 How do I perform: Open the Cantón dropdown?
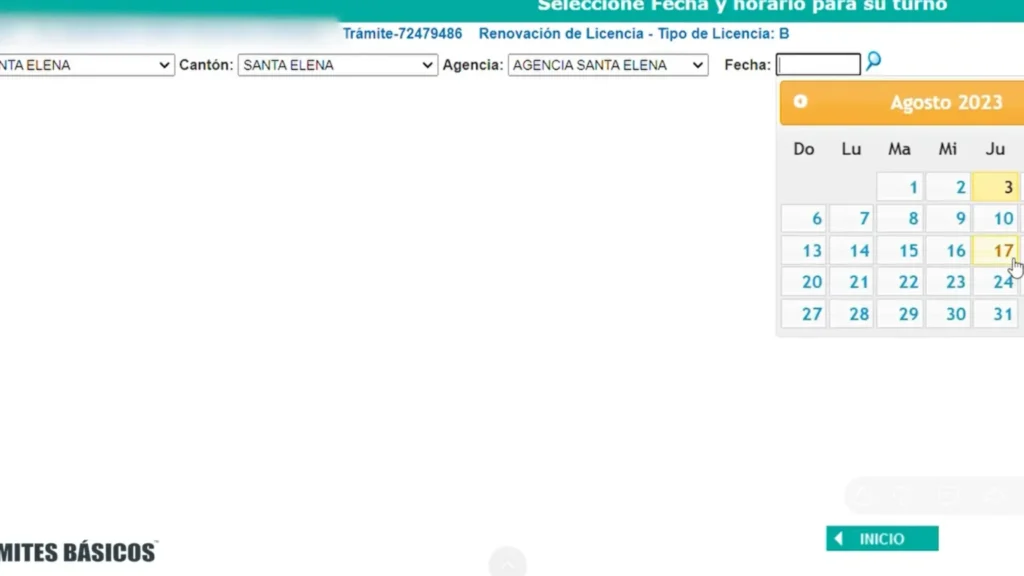pos(338,65)
